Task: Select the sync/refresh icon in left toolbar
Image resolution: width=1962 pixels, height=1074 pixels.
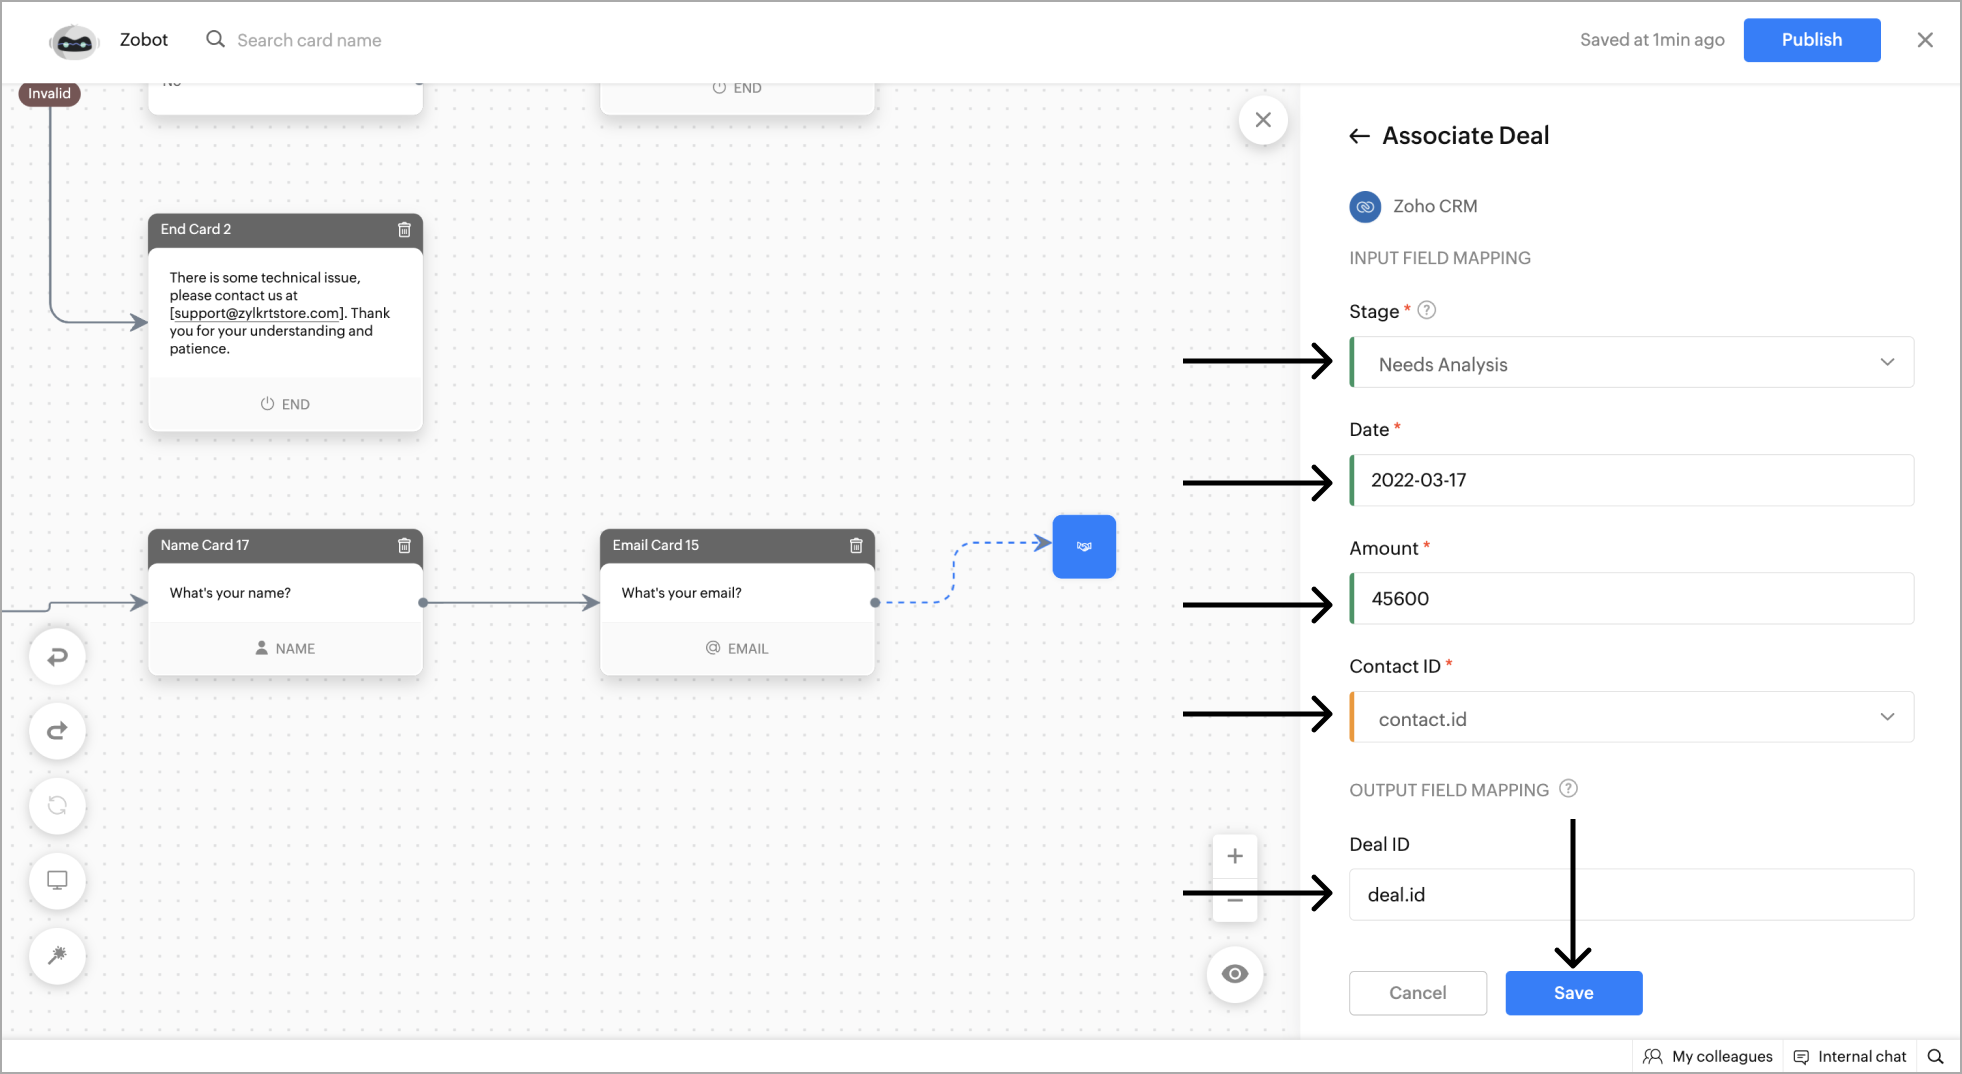Action: pos(57,806)
